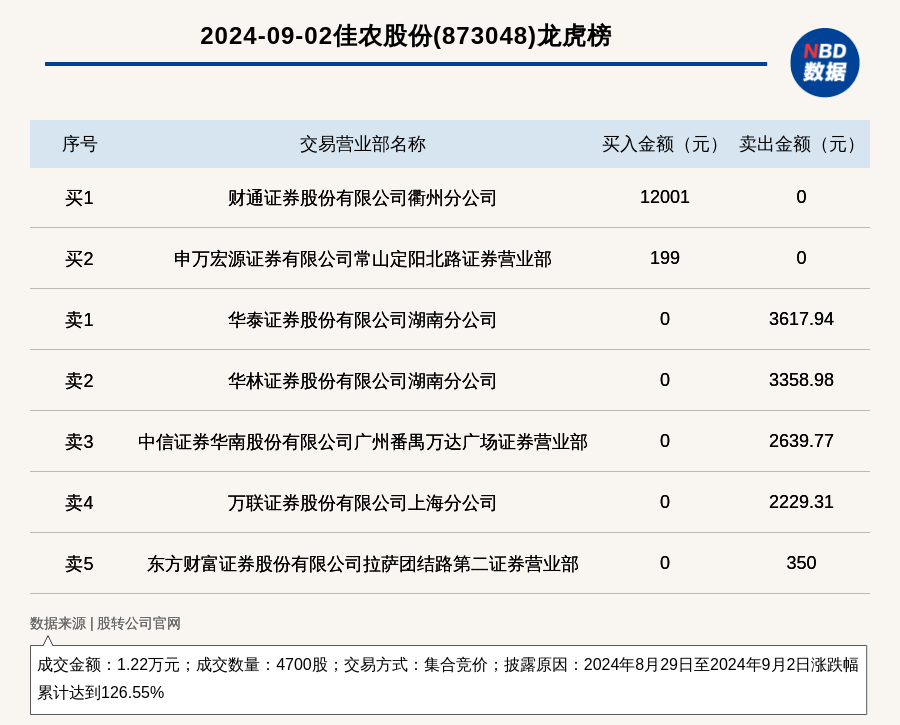Click the 卖3 row buy amount 0
This screenshot has height=725, width=900.
point(665,441)
